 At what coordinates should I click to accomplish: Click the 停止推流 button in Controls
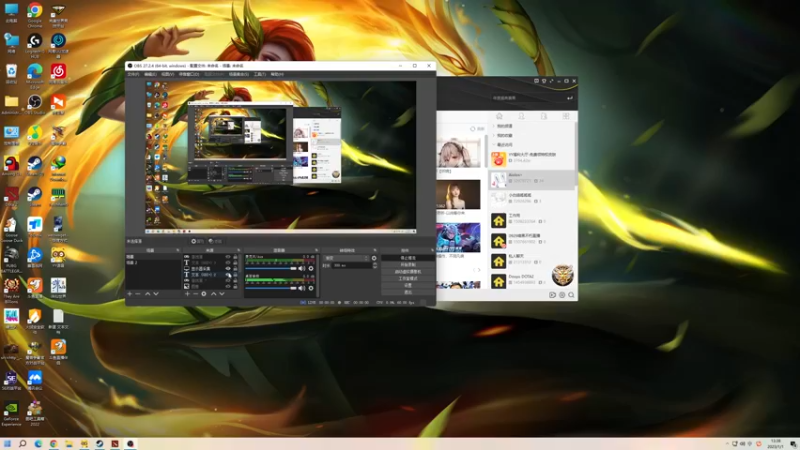[x=408, y=258]
